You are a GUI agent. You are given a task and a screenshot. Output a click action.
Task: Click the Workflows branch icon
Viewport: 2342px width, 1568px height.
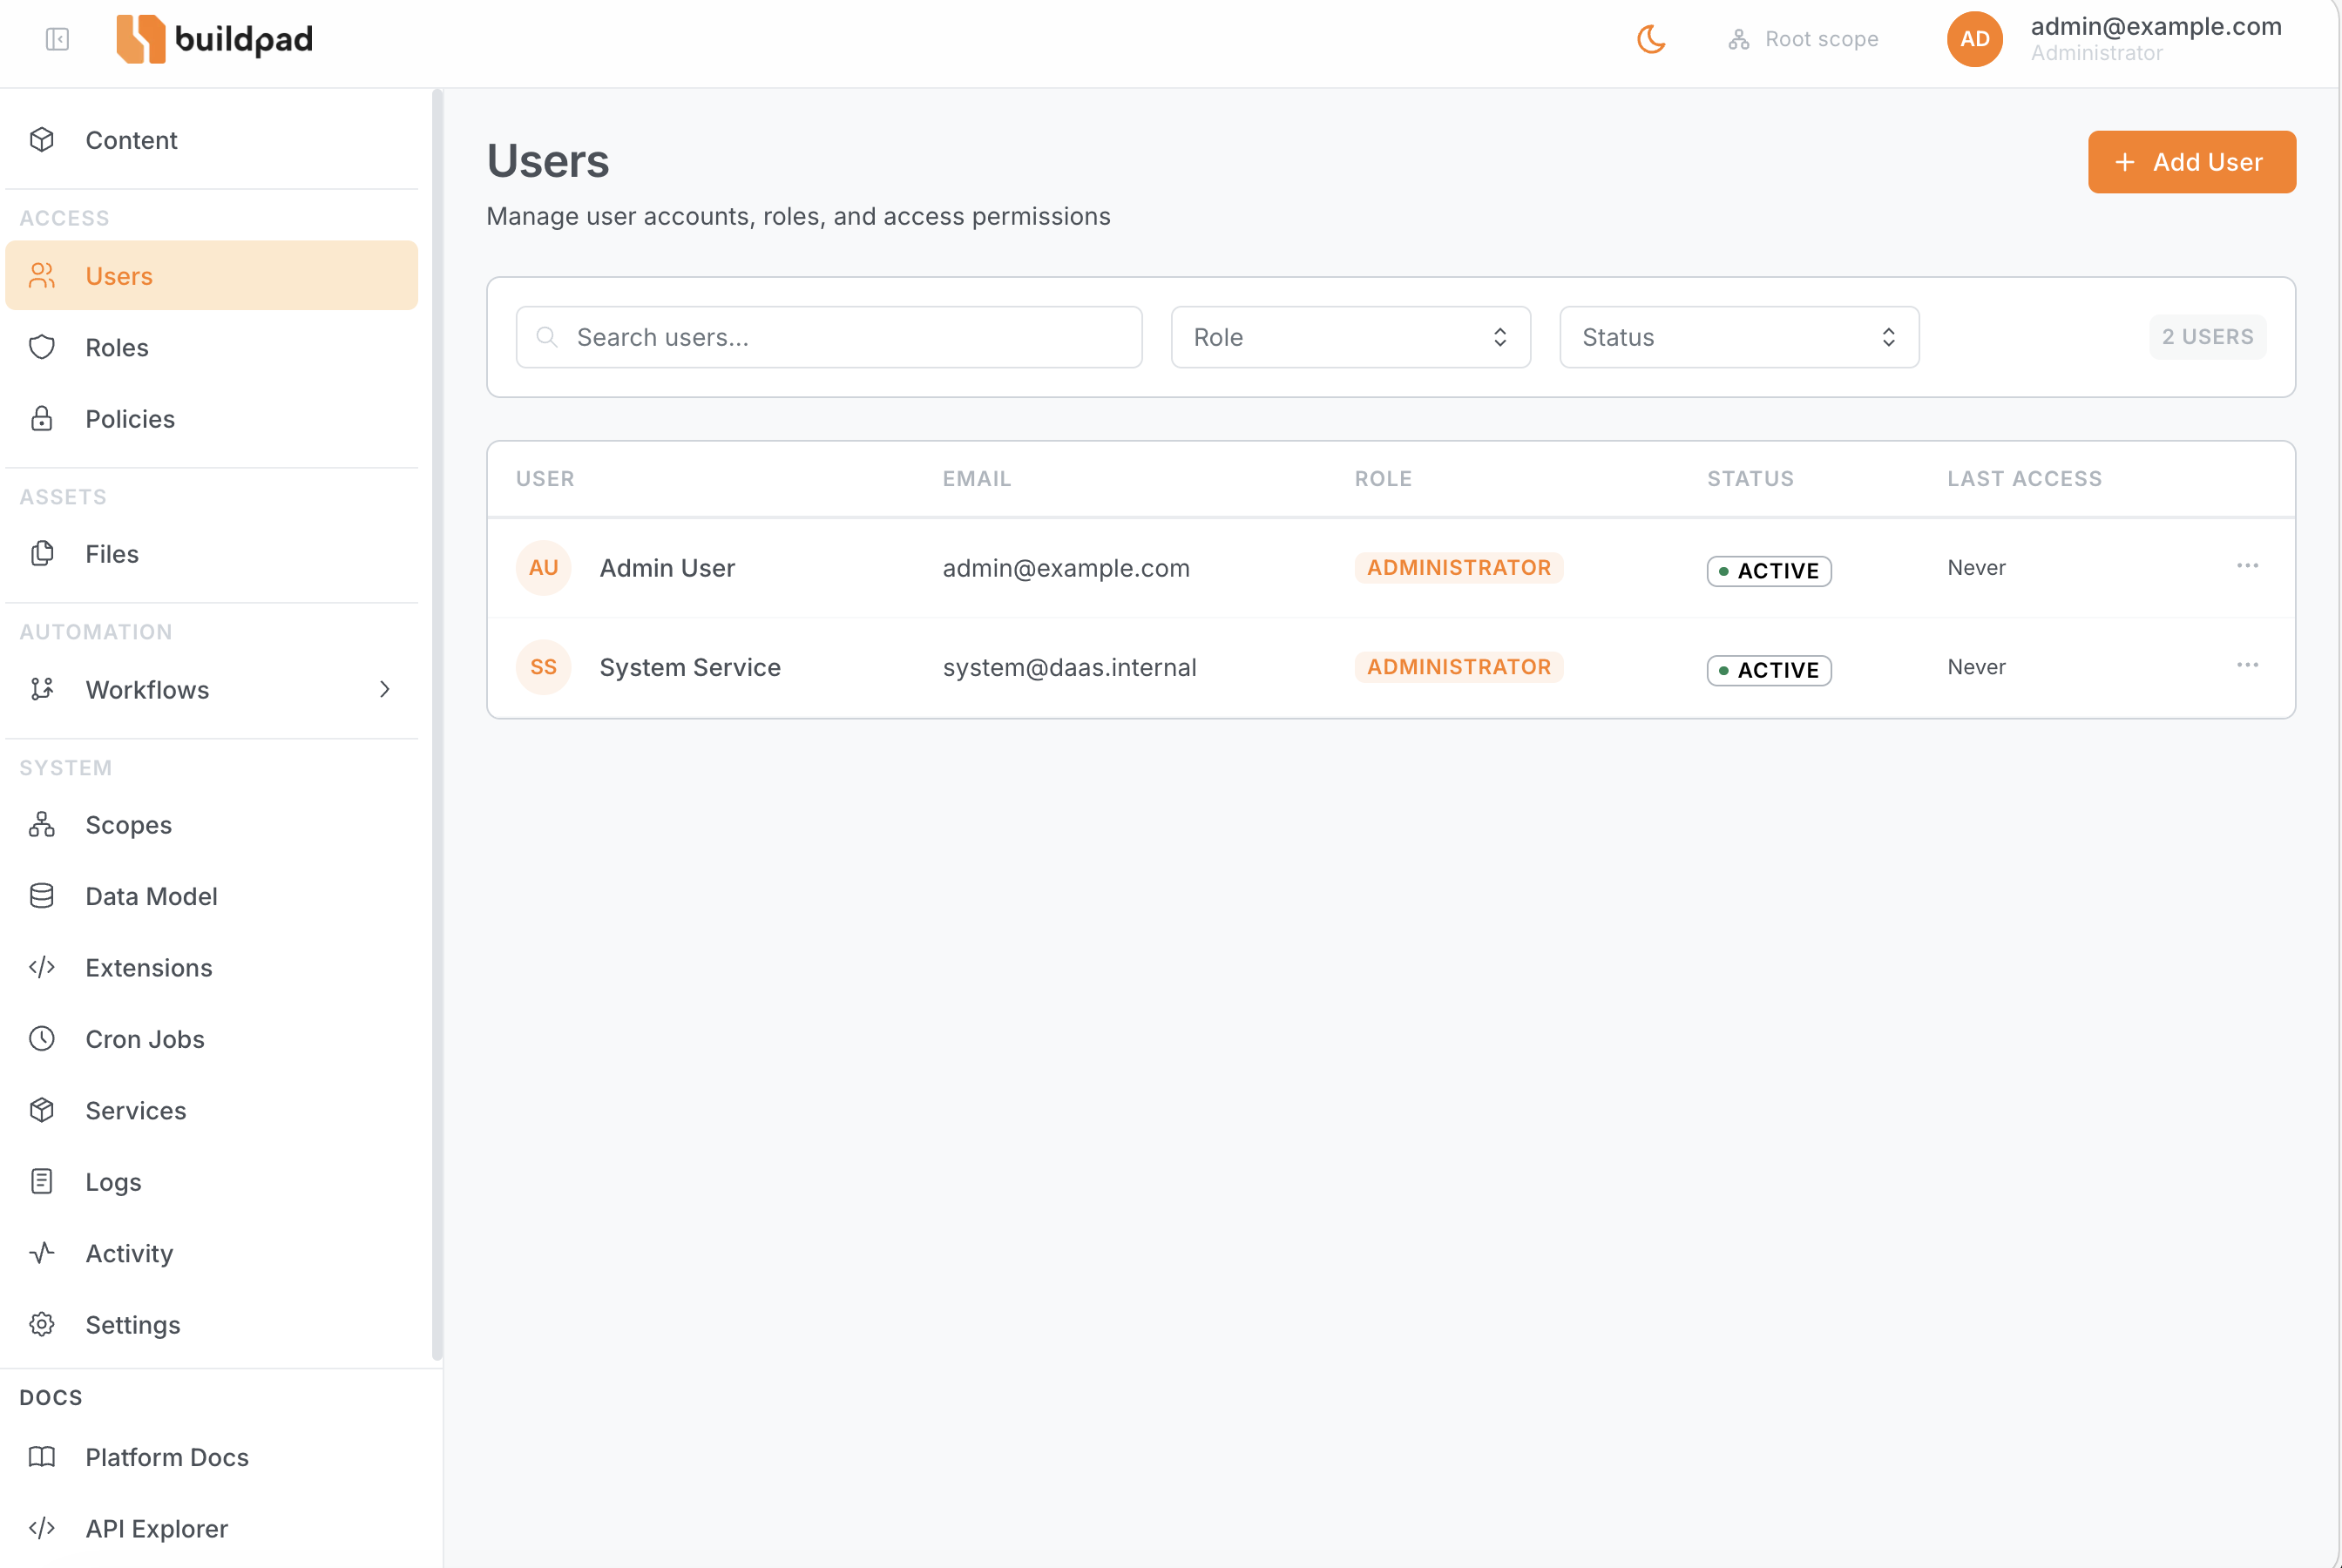(42, 690)
